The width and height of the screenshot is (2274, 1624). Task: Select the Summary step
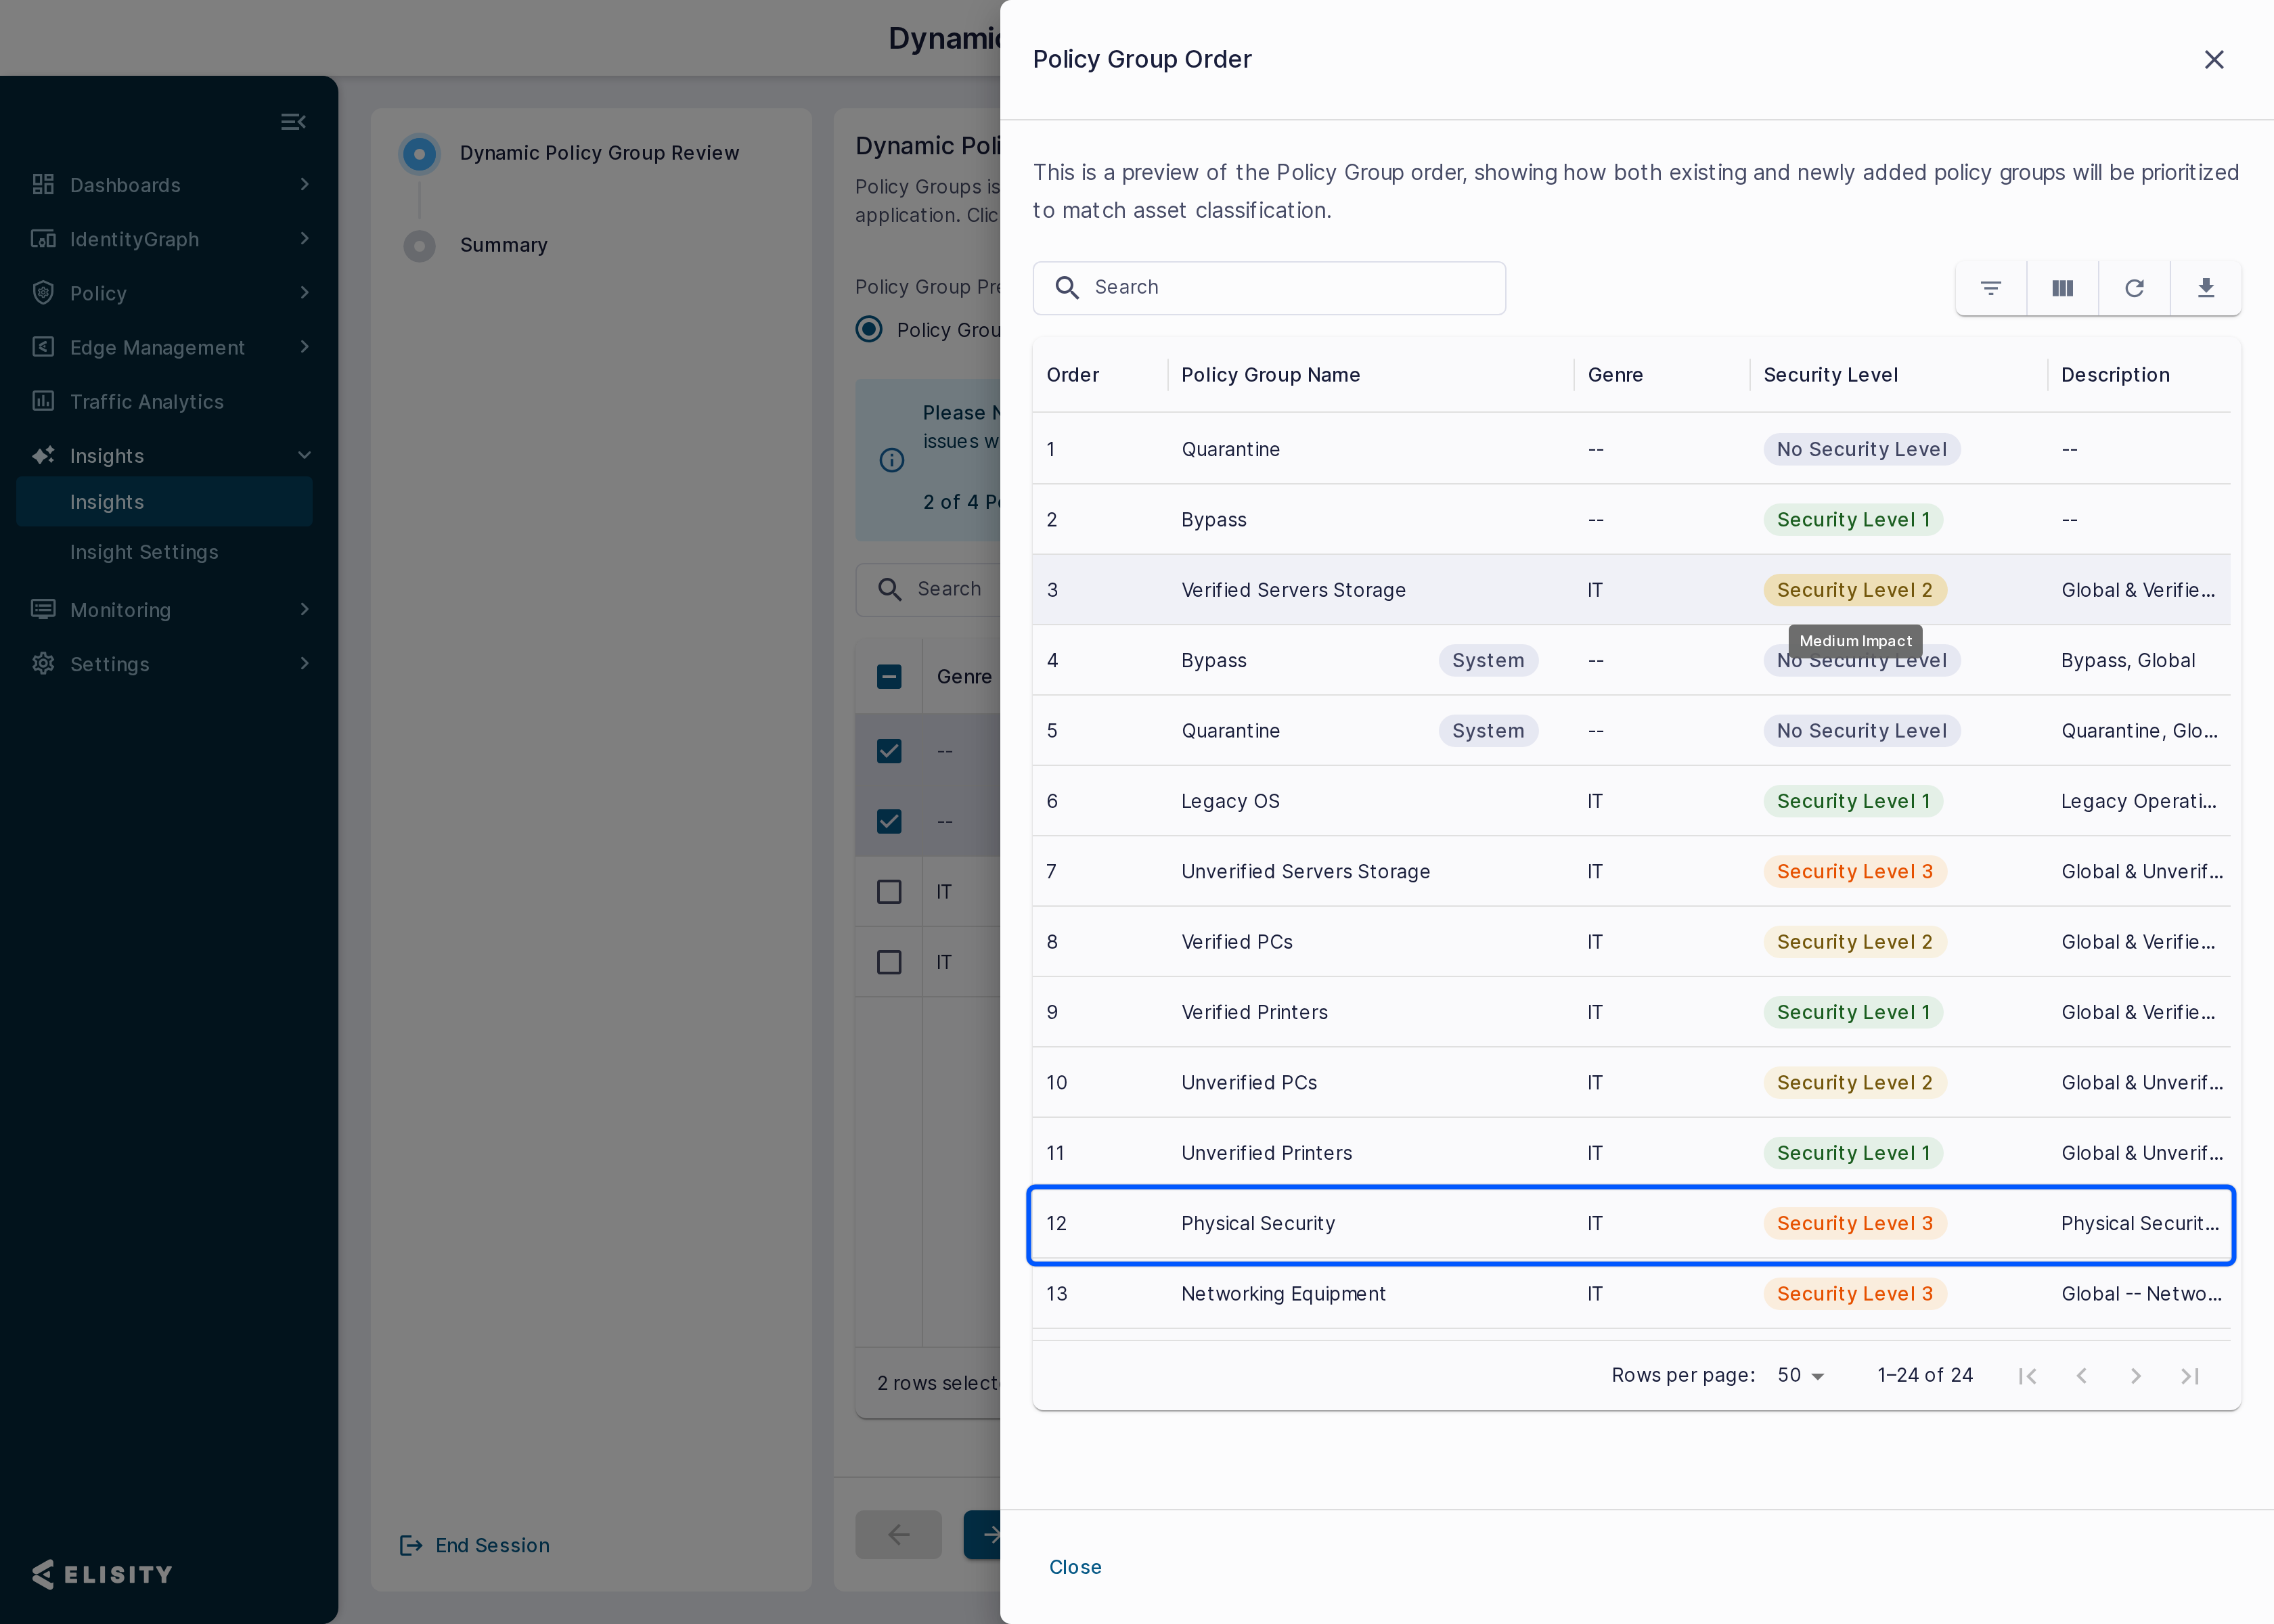pyautogui.click(x=504, y=245)
